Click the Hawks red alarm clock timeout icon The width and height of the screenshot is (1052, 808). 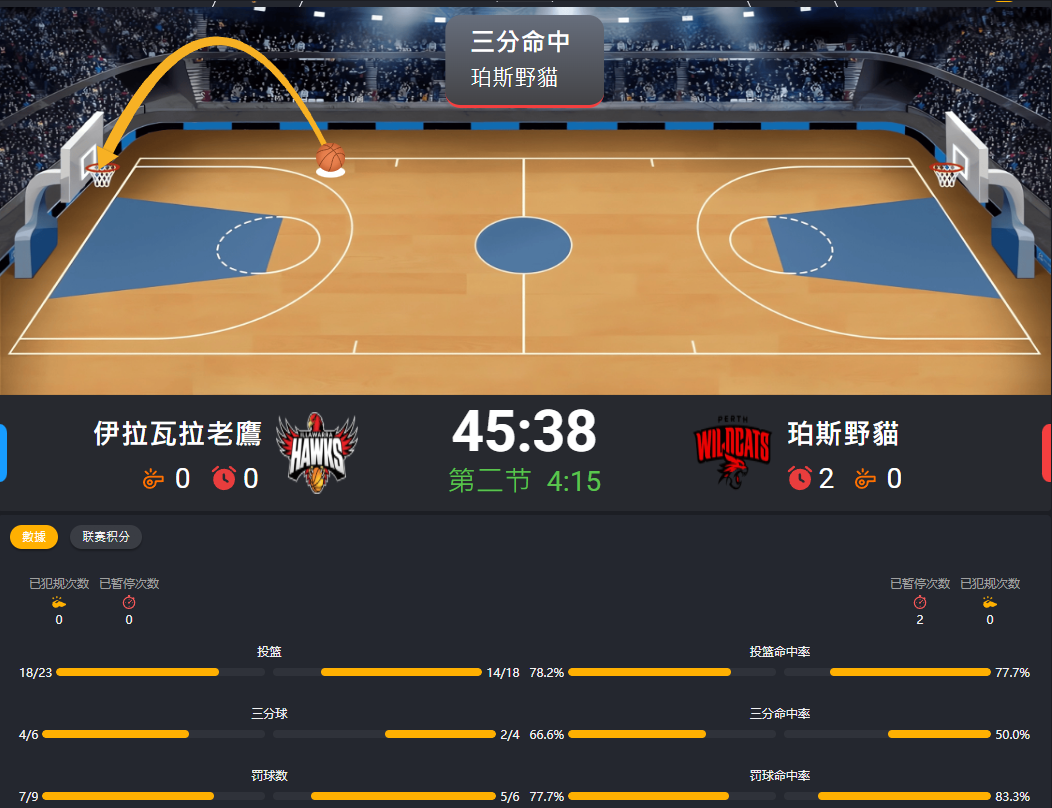tap(224, 478)
